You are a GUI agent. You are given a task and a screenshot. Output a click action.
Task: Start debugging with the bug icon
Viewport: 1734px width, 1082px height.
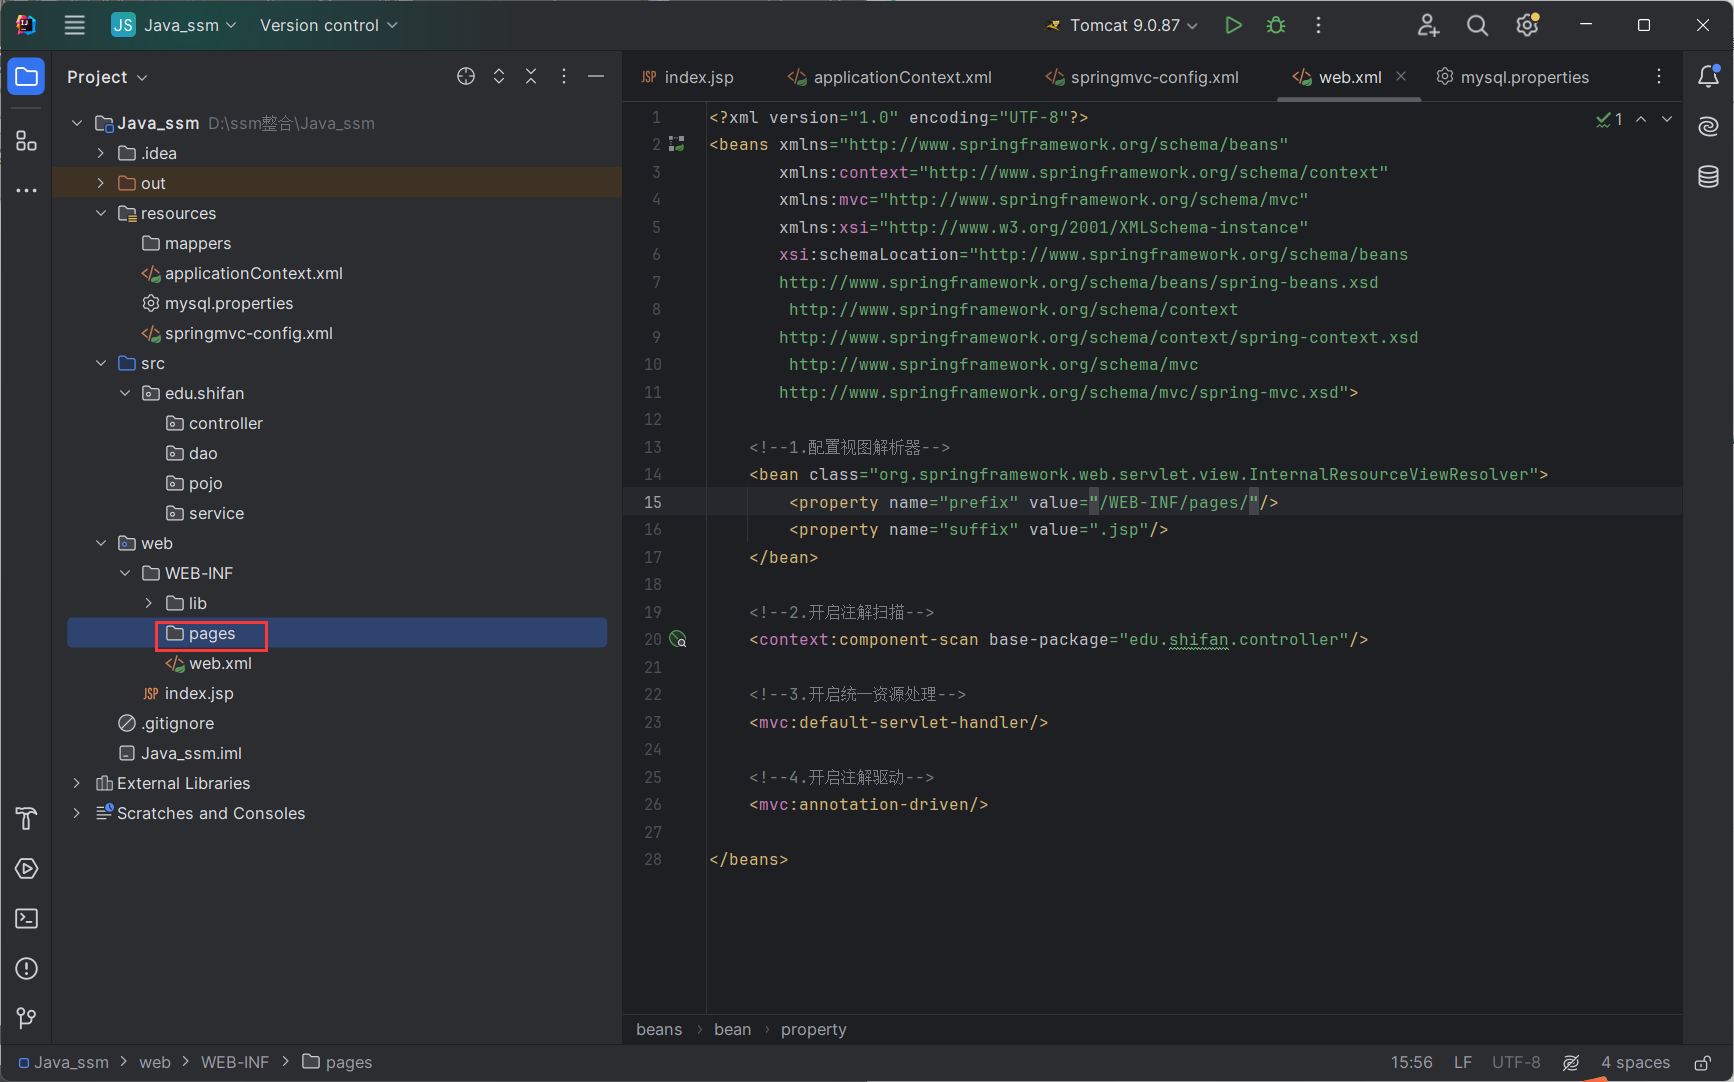[1276, 25]
